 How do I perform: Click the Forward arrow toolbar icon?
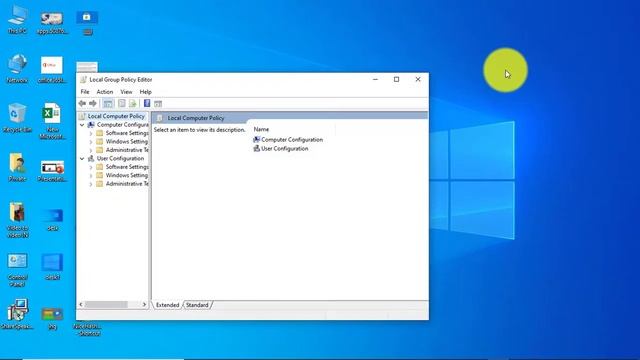(x=93, y=104)
